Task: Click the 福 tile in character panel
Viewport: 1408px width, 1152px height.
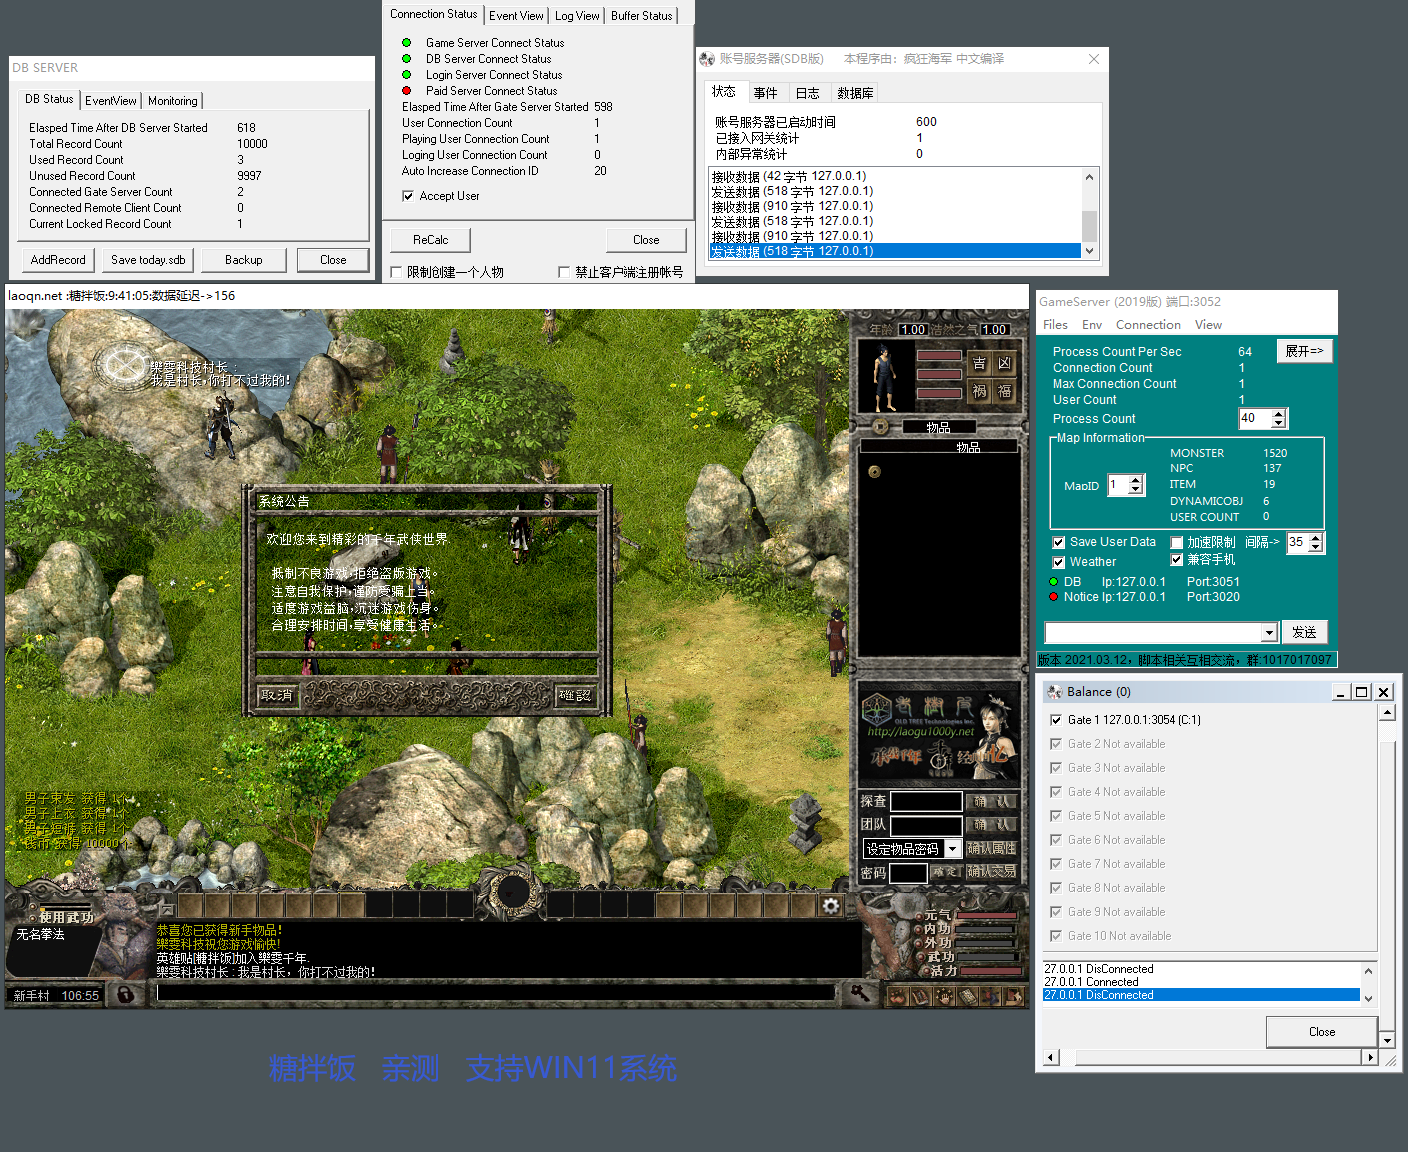Action: (x=1005, y=391)
